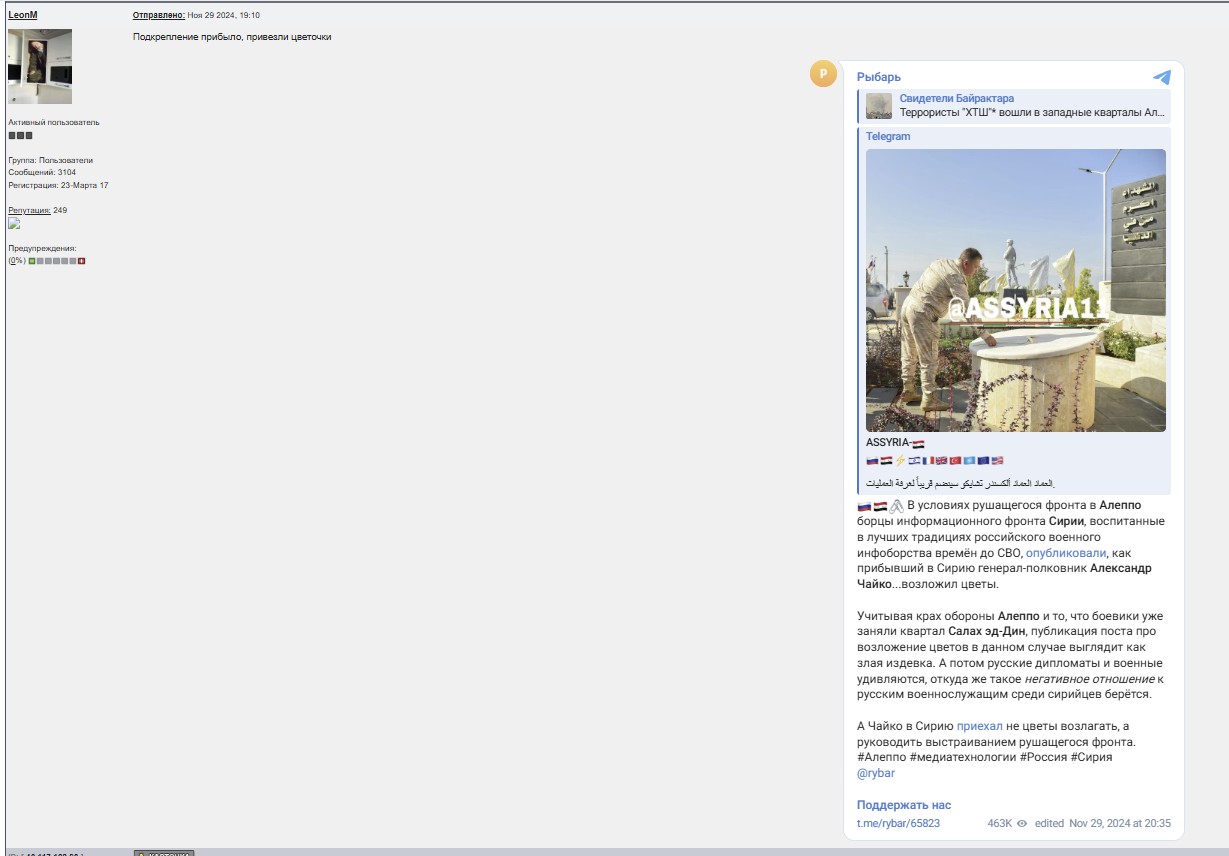Open the Свидетели Байрактара forwarded channel link
1229x856 pixels.
tap(957, 98)
